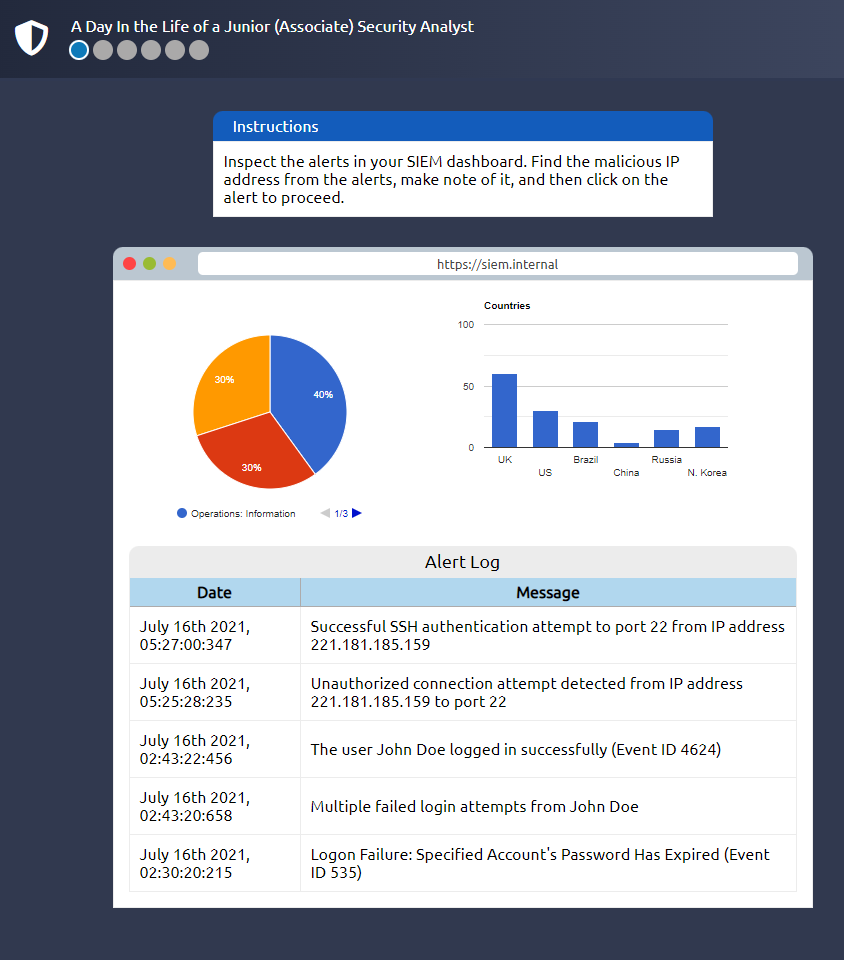
Task: Click the US bar in Countries chart
Action: click(x=545, y=429)
